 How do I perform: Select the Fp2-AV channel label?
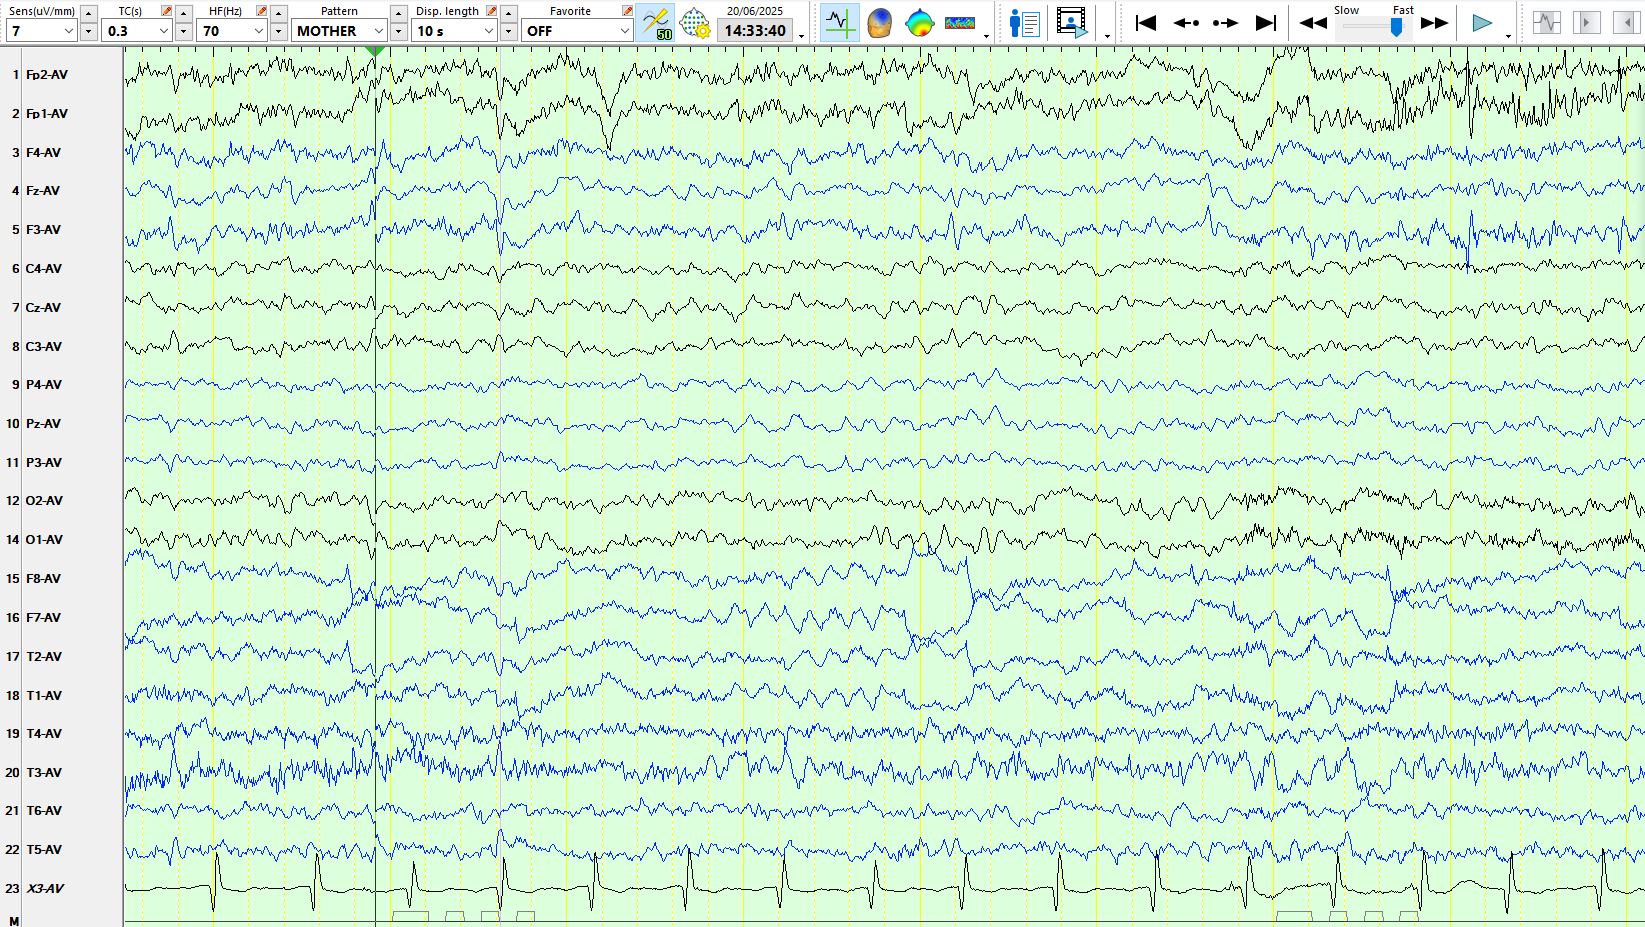click(x=47, y=75)
